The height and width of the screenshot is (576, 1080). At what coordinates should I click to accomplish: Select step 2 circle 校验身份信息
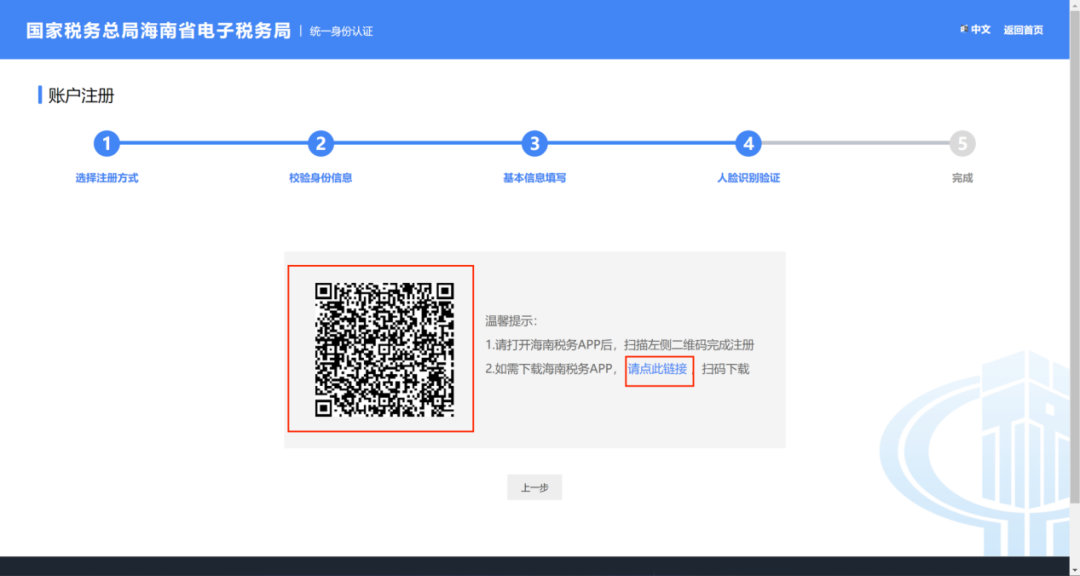320,144
